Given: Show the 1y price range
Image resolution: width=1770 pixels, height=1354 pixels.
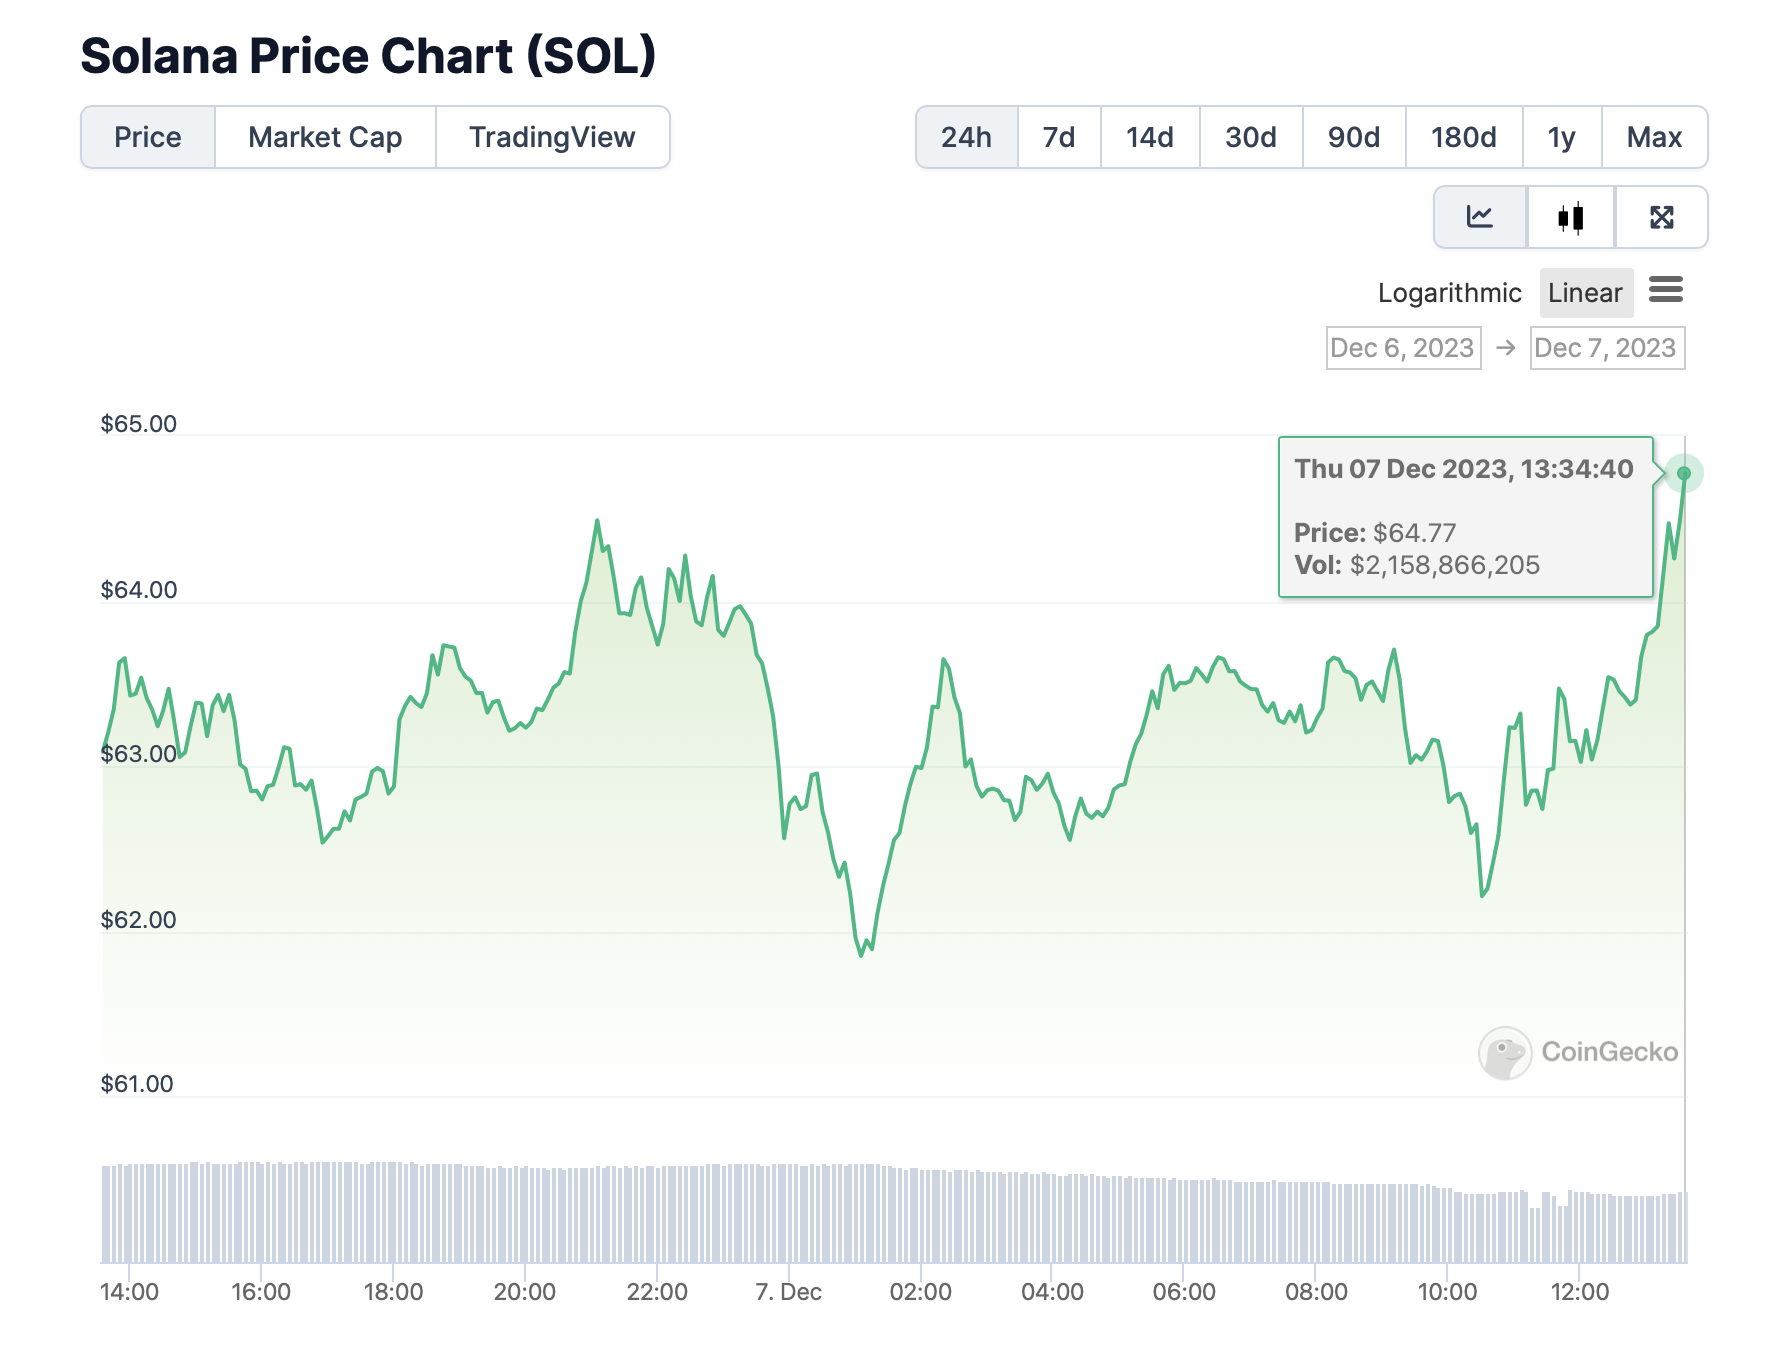Looking at the screenshot, I should click(1562, 137).
